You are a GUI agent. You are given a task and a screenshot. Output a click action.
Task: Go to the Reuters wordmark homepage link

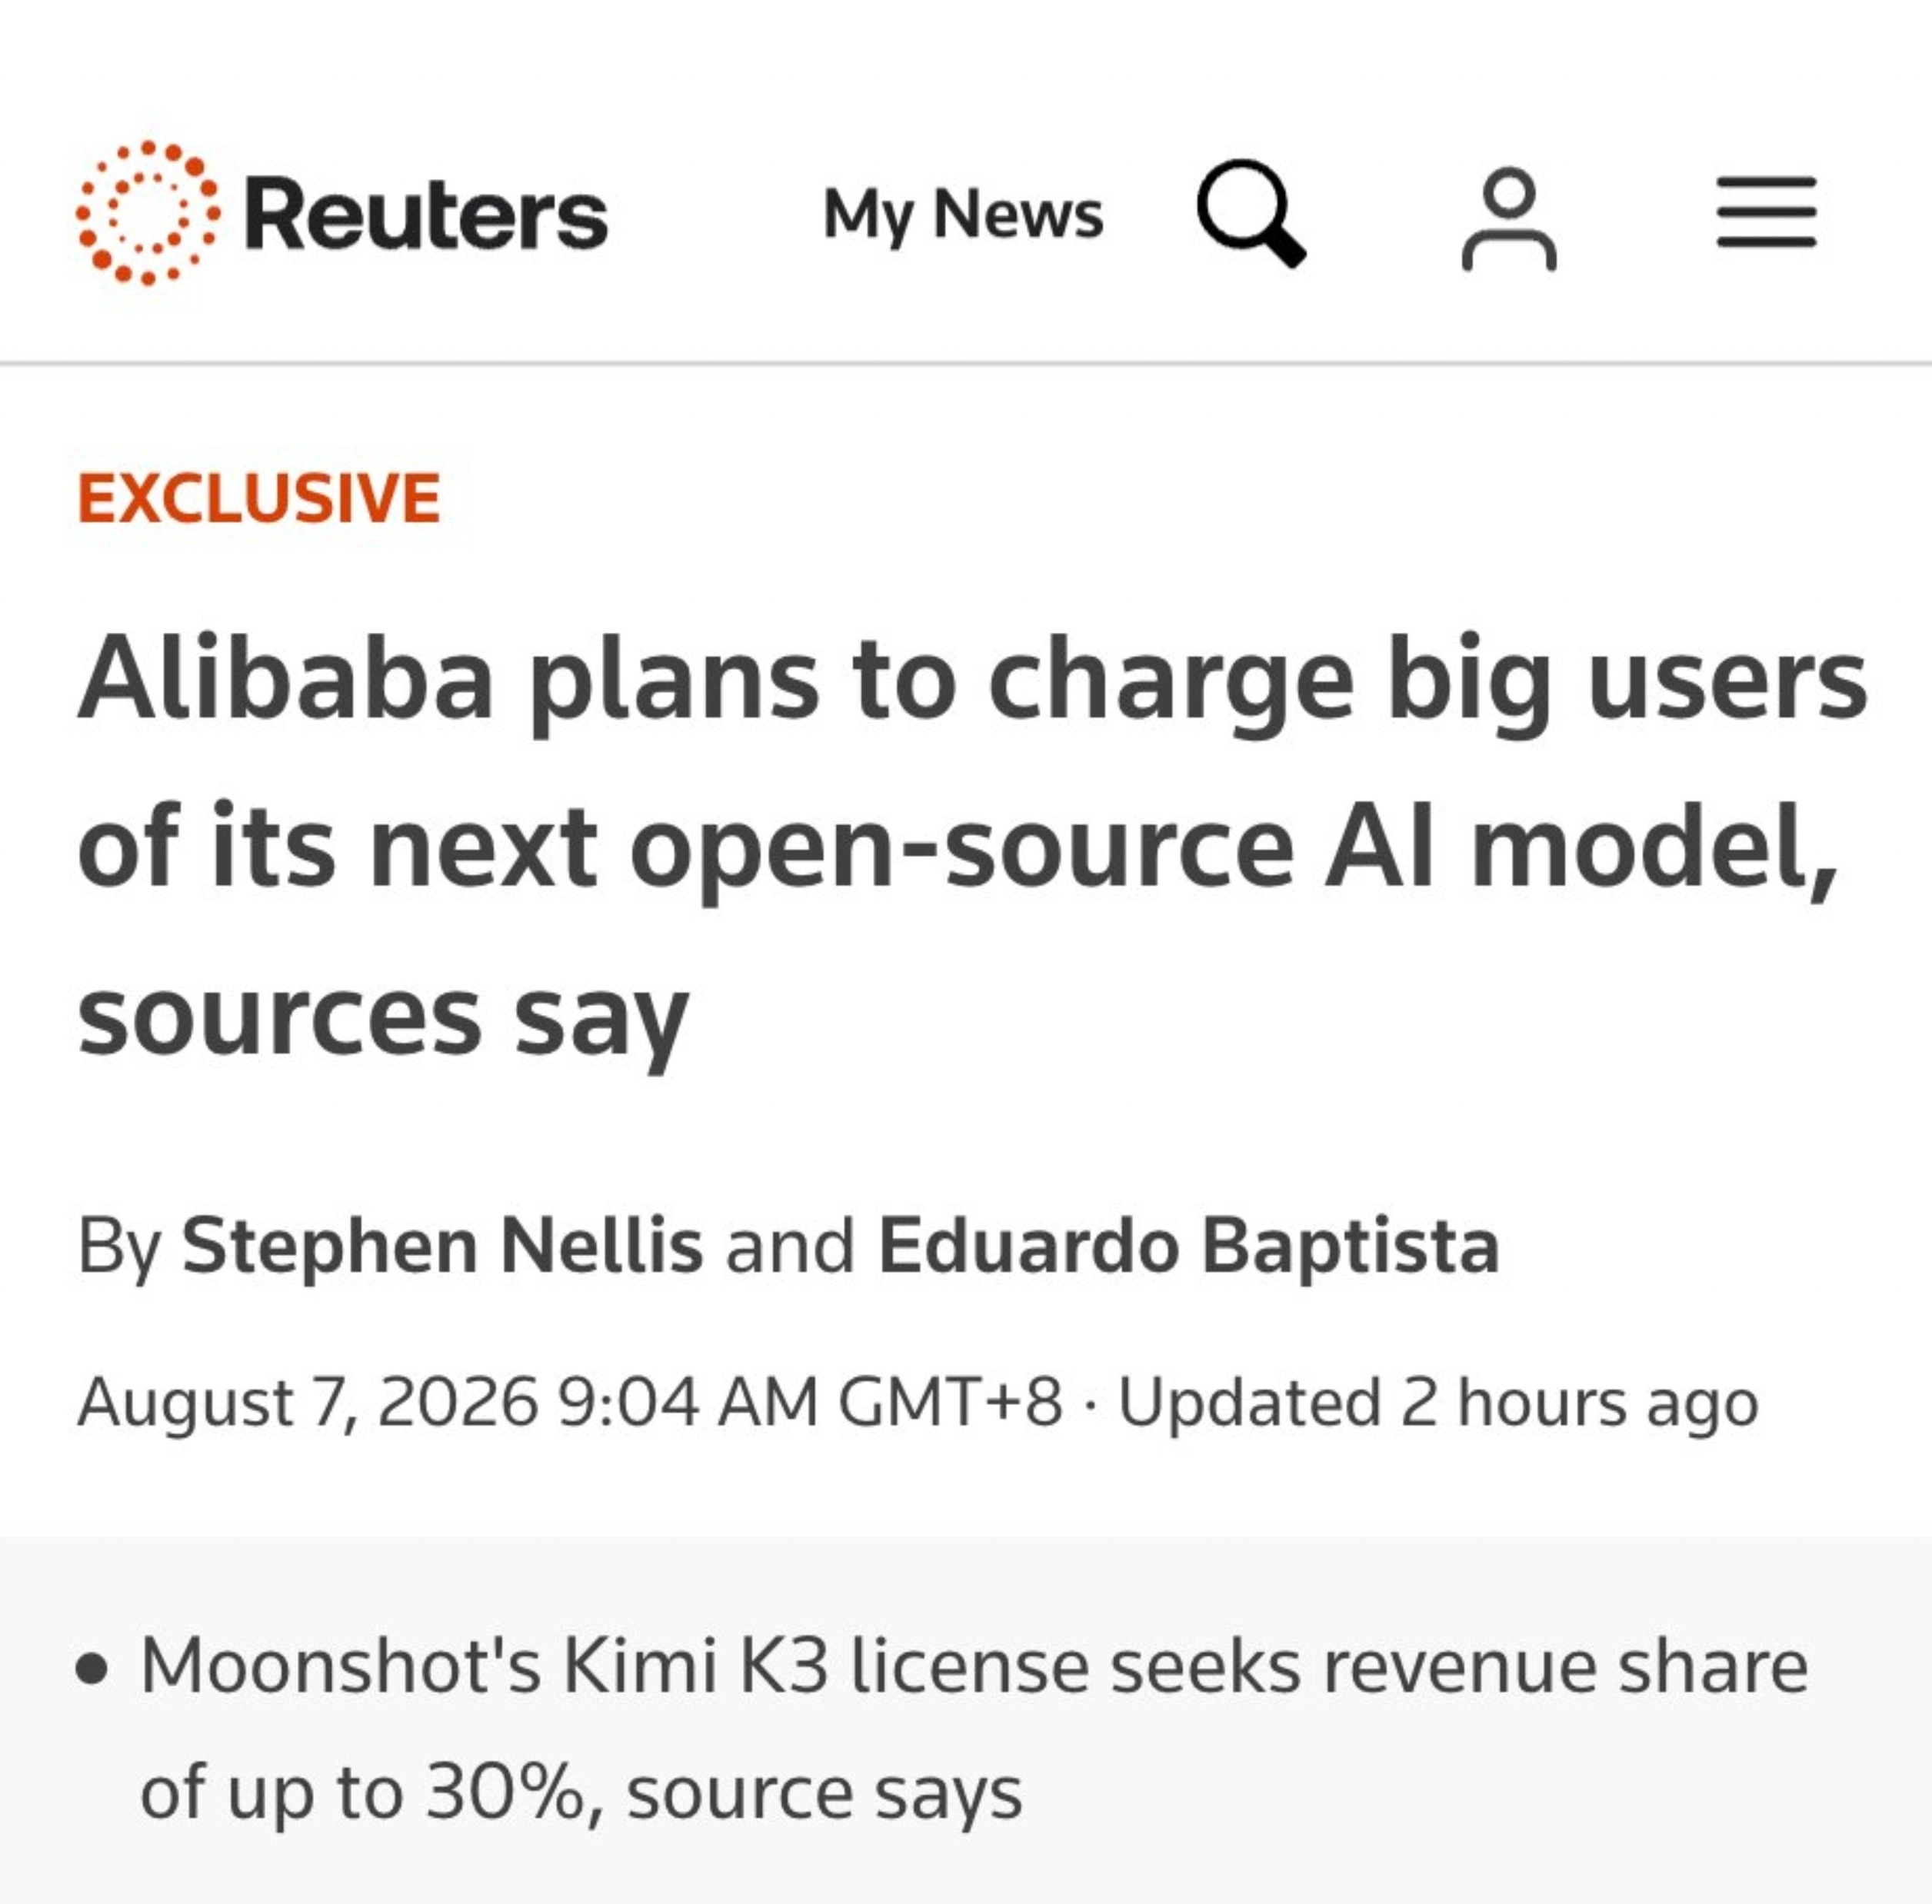tap(426, 214)
